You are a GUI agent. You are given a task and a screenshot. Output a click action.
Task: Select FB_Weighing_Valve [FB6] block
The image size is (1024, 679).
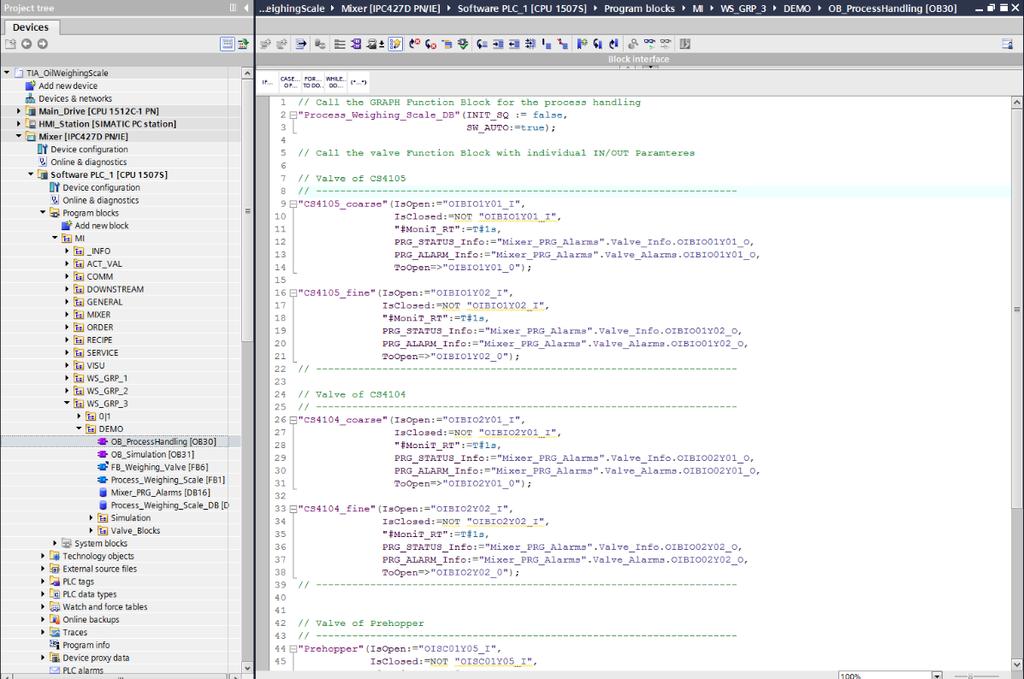159,467
